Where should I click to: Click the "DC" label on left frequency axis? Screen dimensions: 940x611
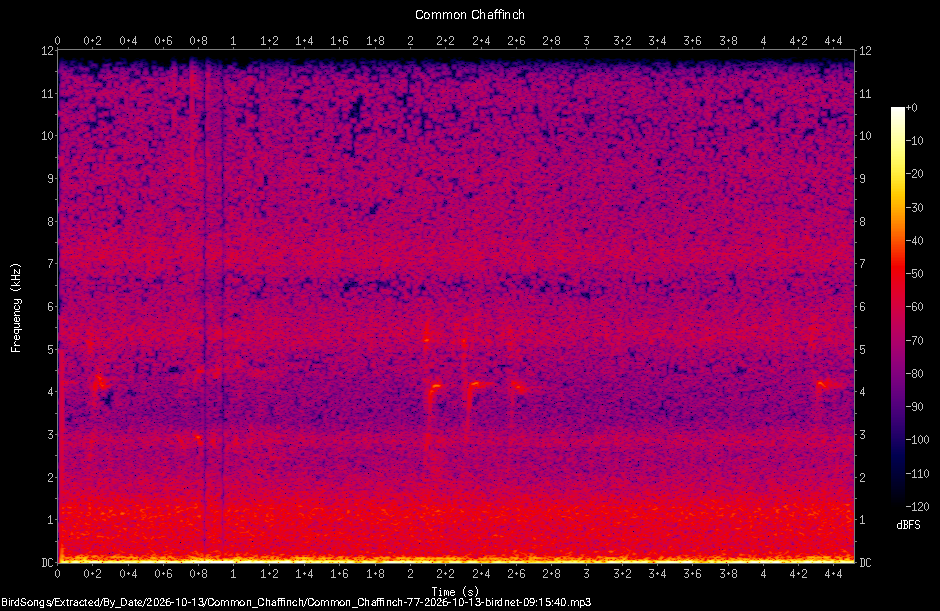tap(47, 562)
